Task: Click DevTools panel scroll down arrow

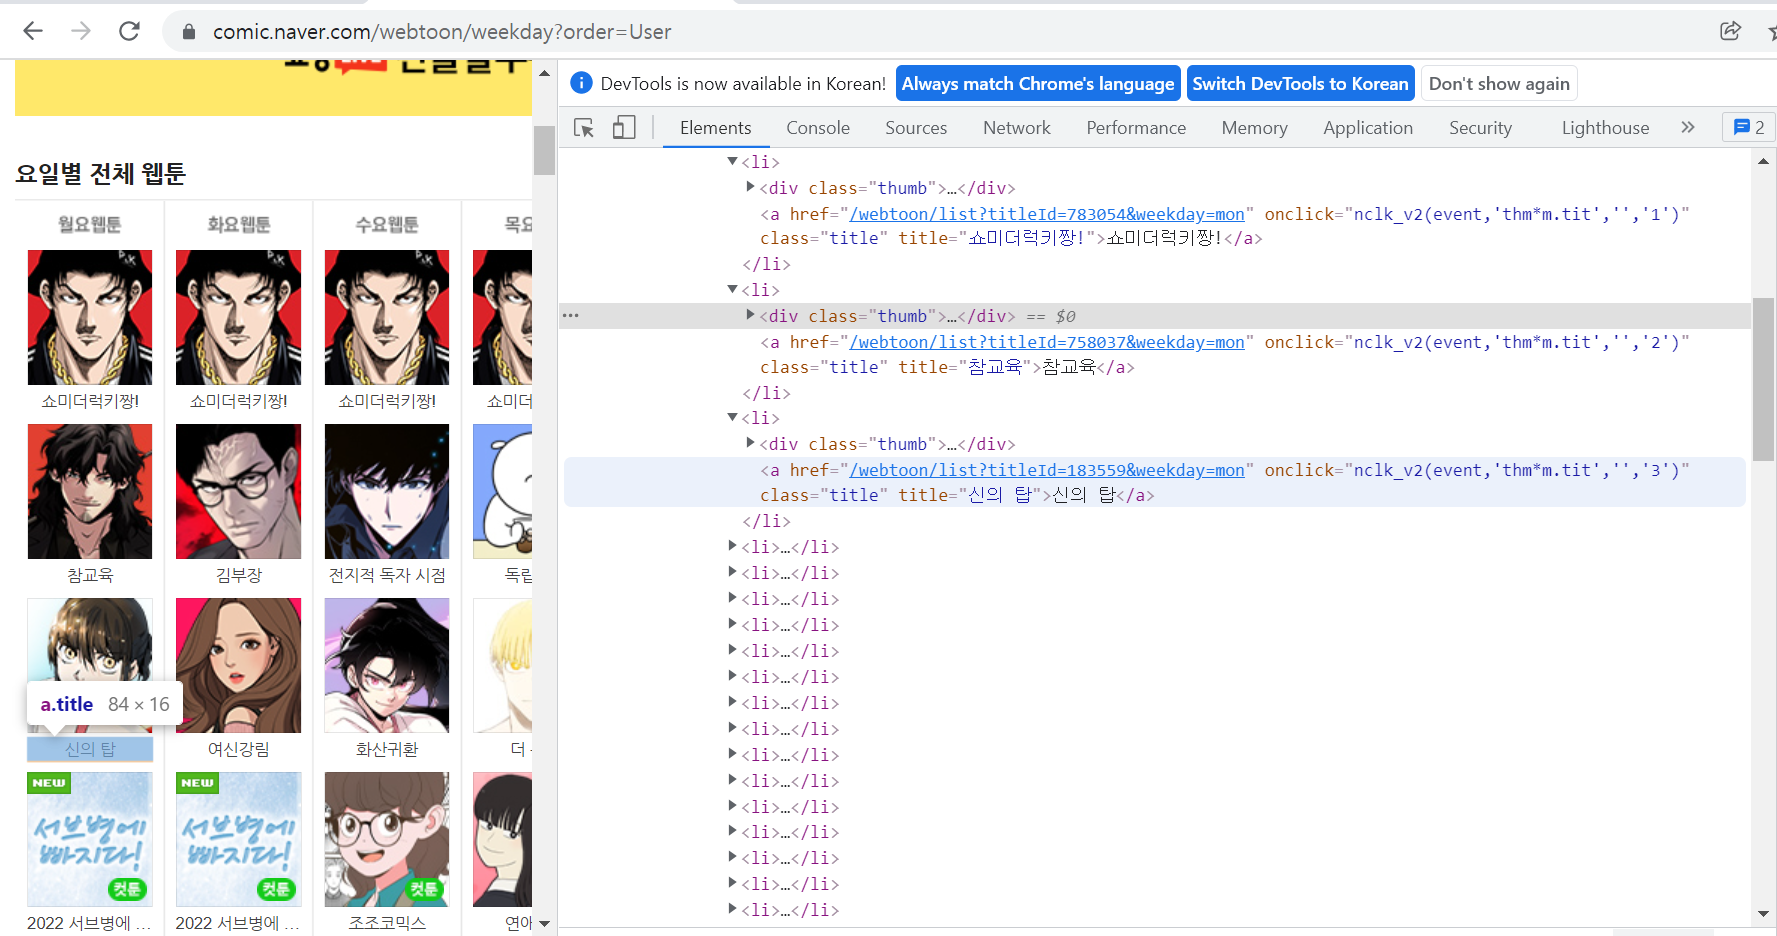Action: [x=1763, y=913]
